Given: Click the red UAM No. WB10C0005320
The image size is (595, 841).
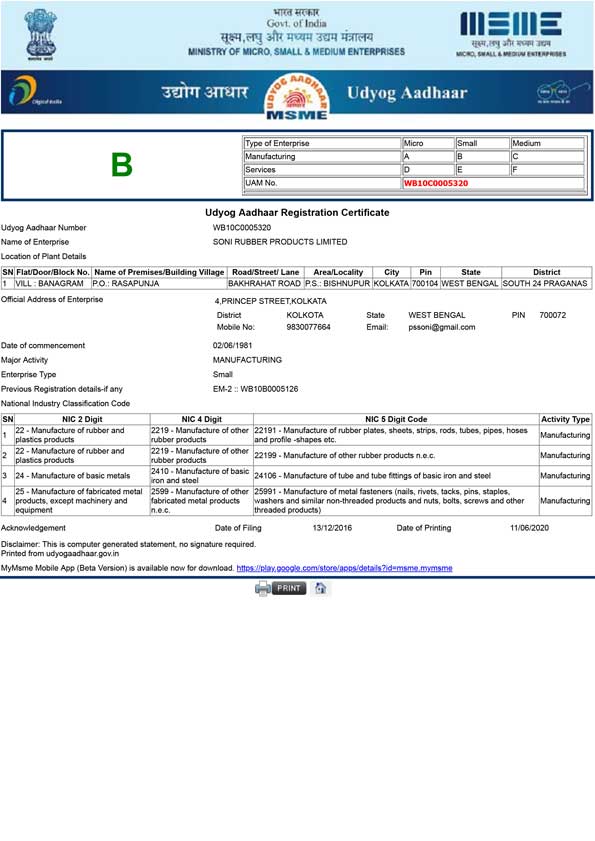Looking at the screenshot, I should [436, 183].
